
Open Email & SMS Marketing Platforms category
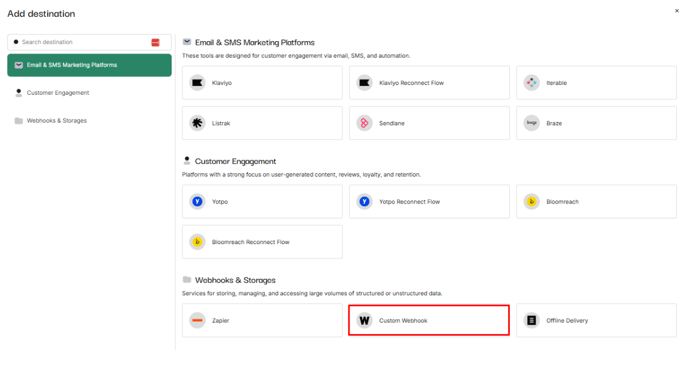point(90,65)
